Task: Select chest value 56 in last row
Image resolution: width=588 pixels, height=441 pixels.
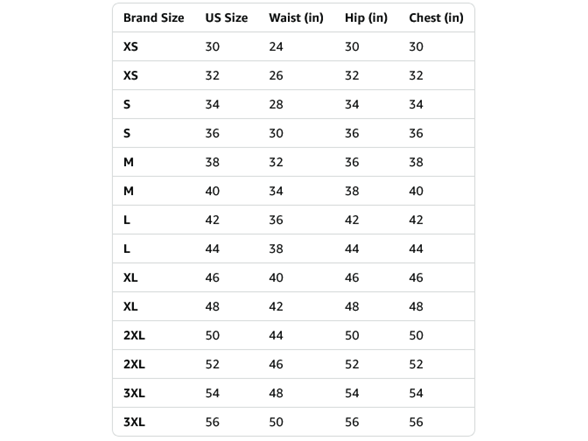Action: click(416, 422)
